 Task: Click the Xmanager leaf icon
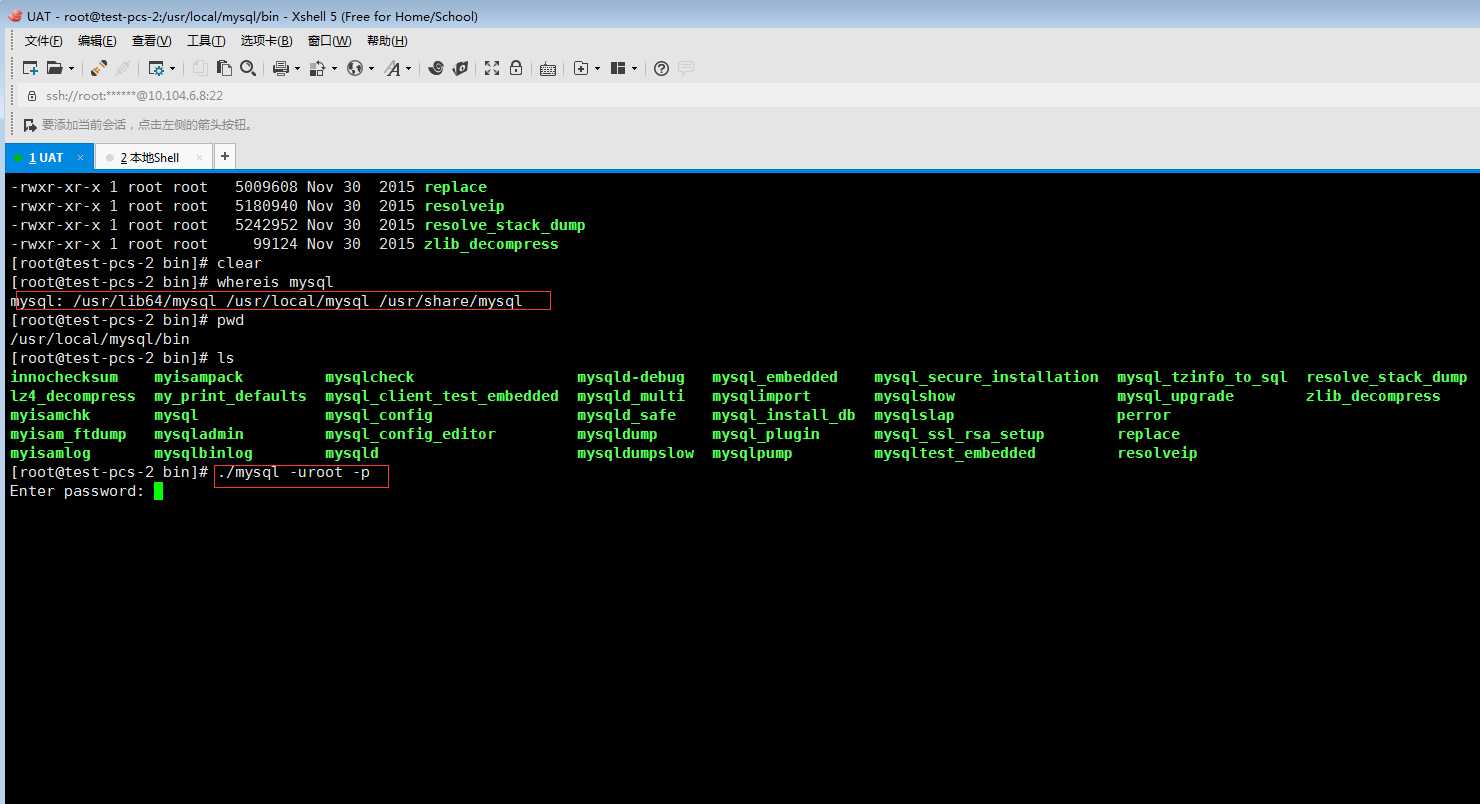[460, 68]
